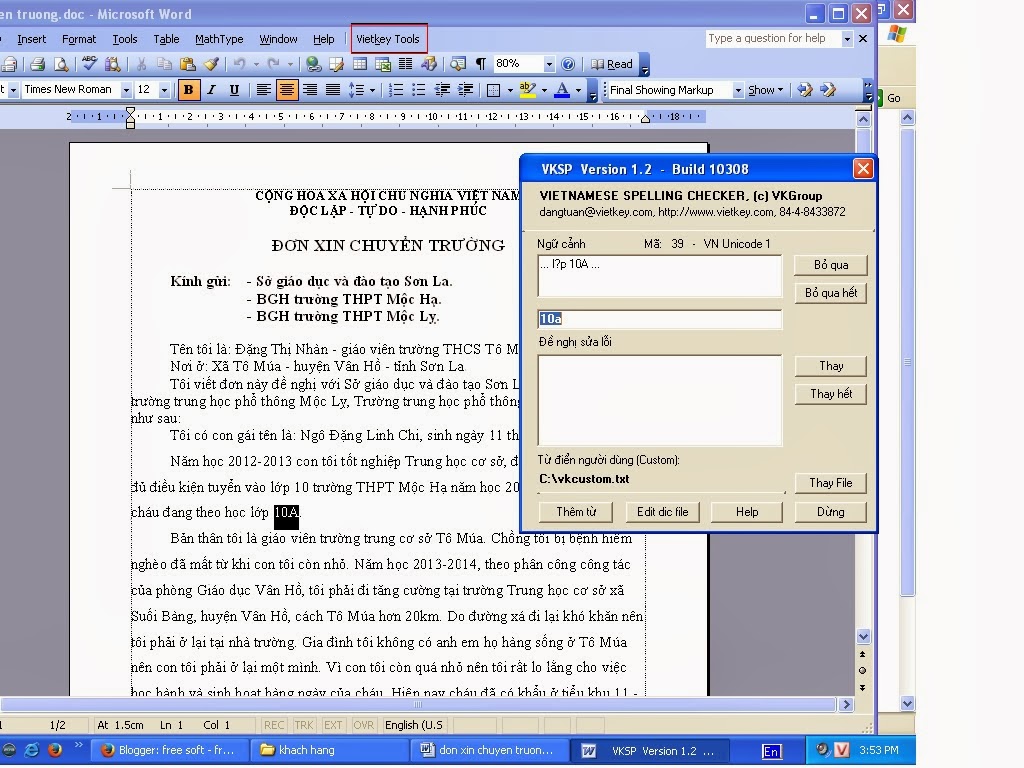This screenshot has height=768, width=1024.
Task: Apply the font color A button
Action: [x=562, y=90]
